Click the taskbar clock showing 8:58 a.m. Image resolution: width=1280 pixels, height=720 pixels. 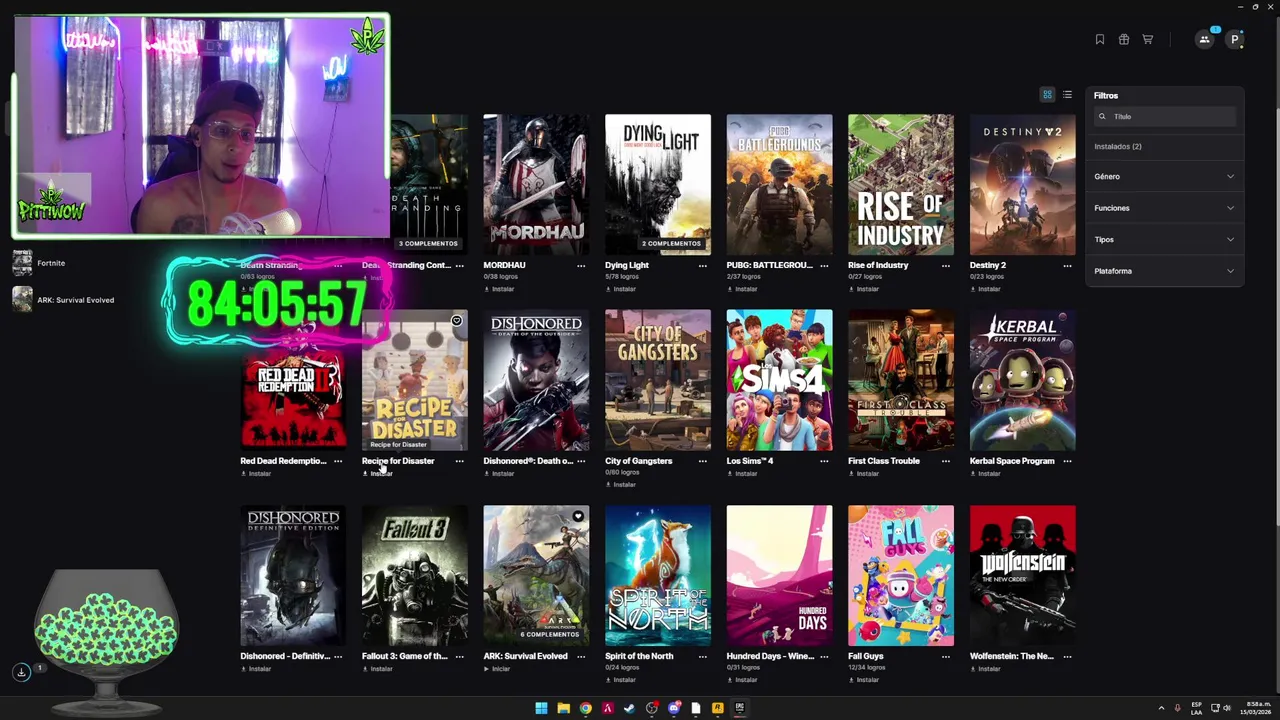point(1254,708)
